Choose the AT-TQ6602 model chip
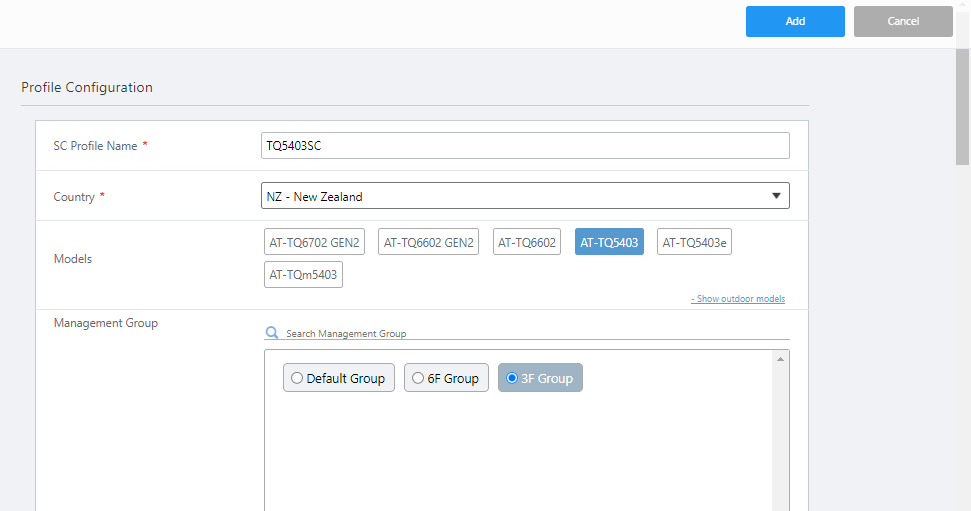The image size is (971, 511). coord(527,242)
